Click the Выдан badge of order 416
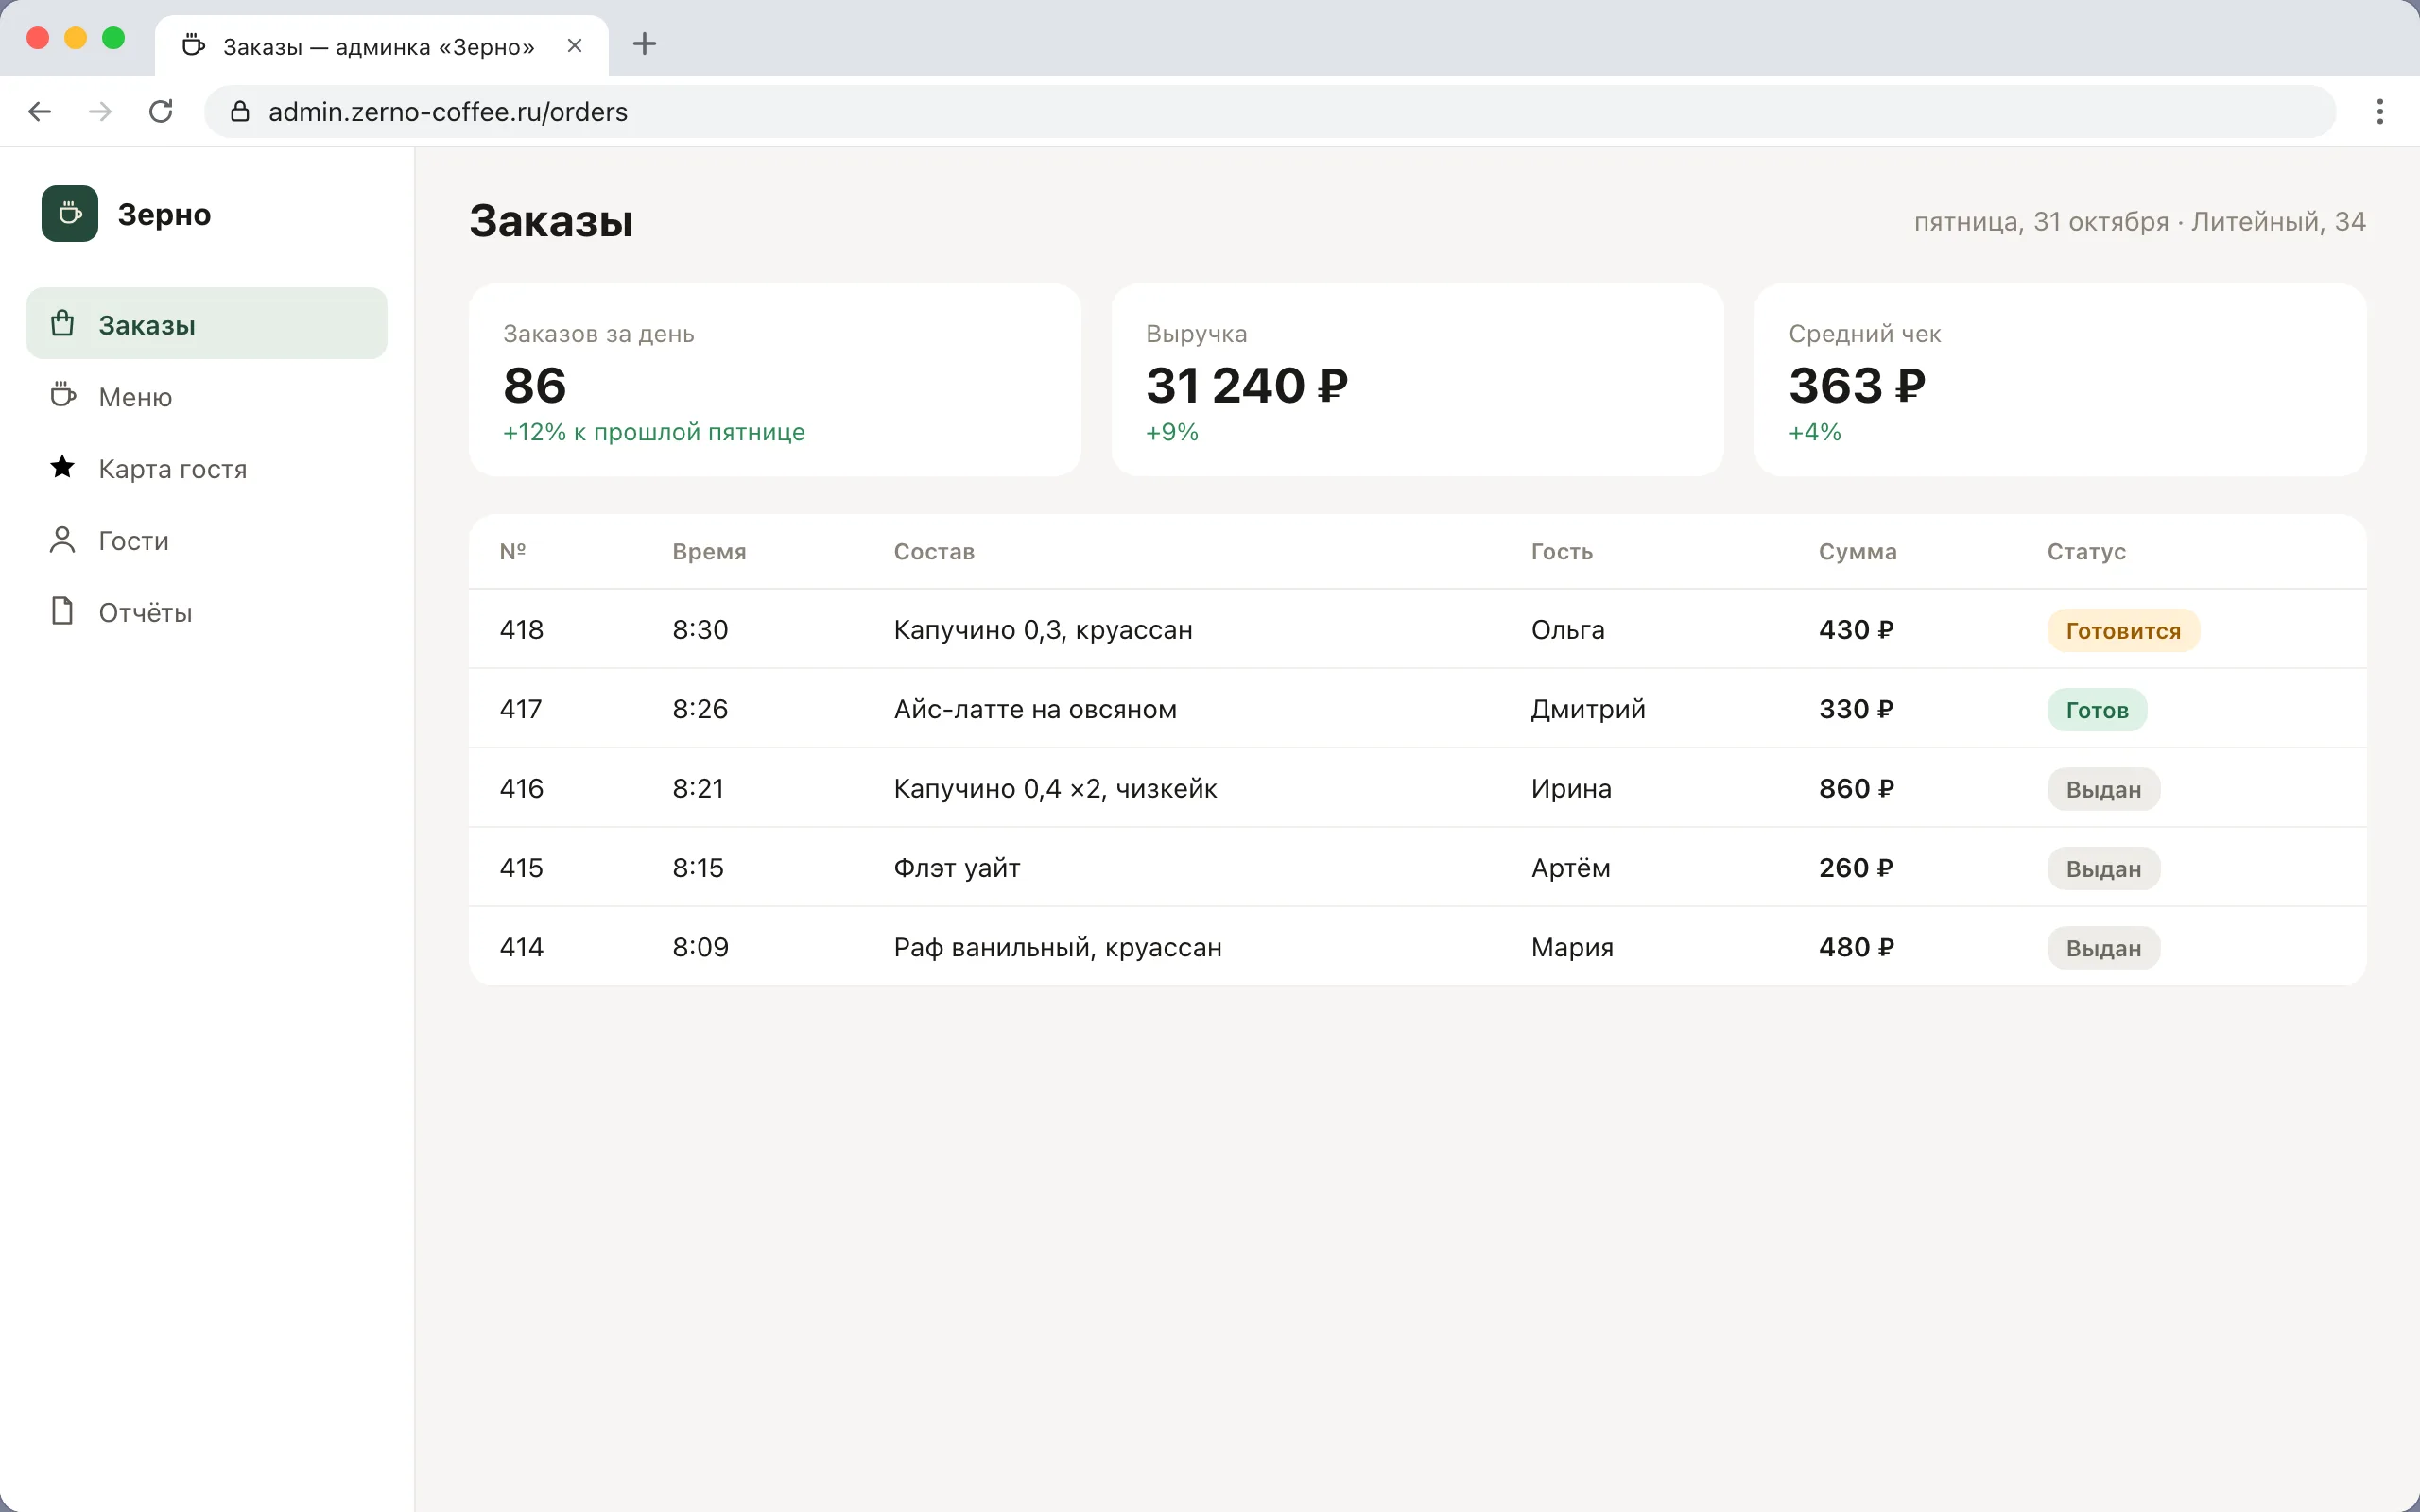This screenshot has height=1512, width=2420. (2103, 789)
